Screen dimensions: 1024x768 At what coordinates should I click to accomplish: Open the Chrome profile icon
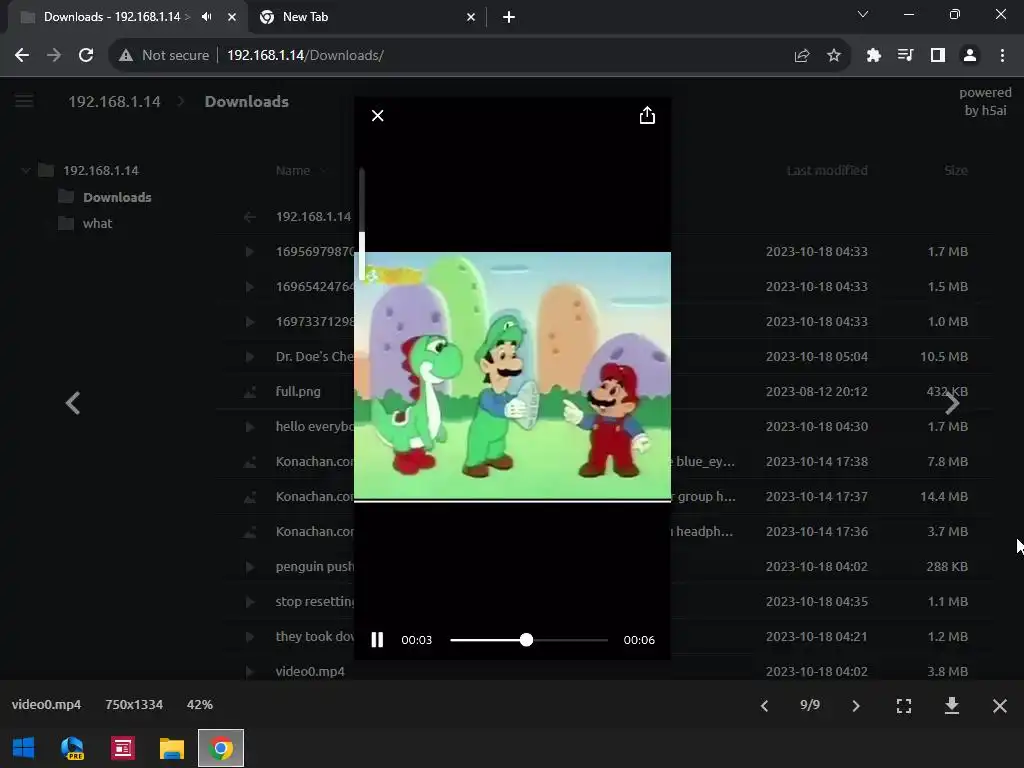click(x=970, y=56)
